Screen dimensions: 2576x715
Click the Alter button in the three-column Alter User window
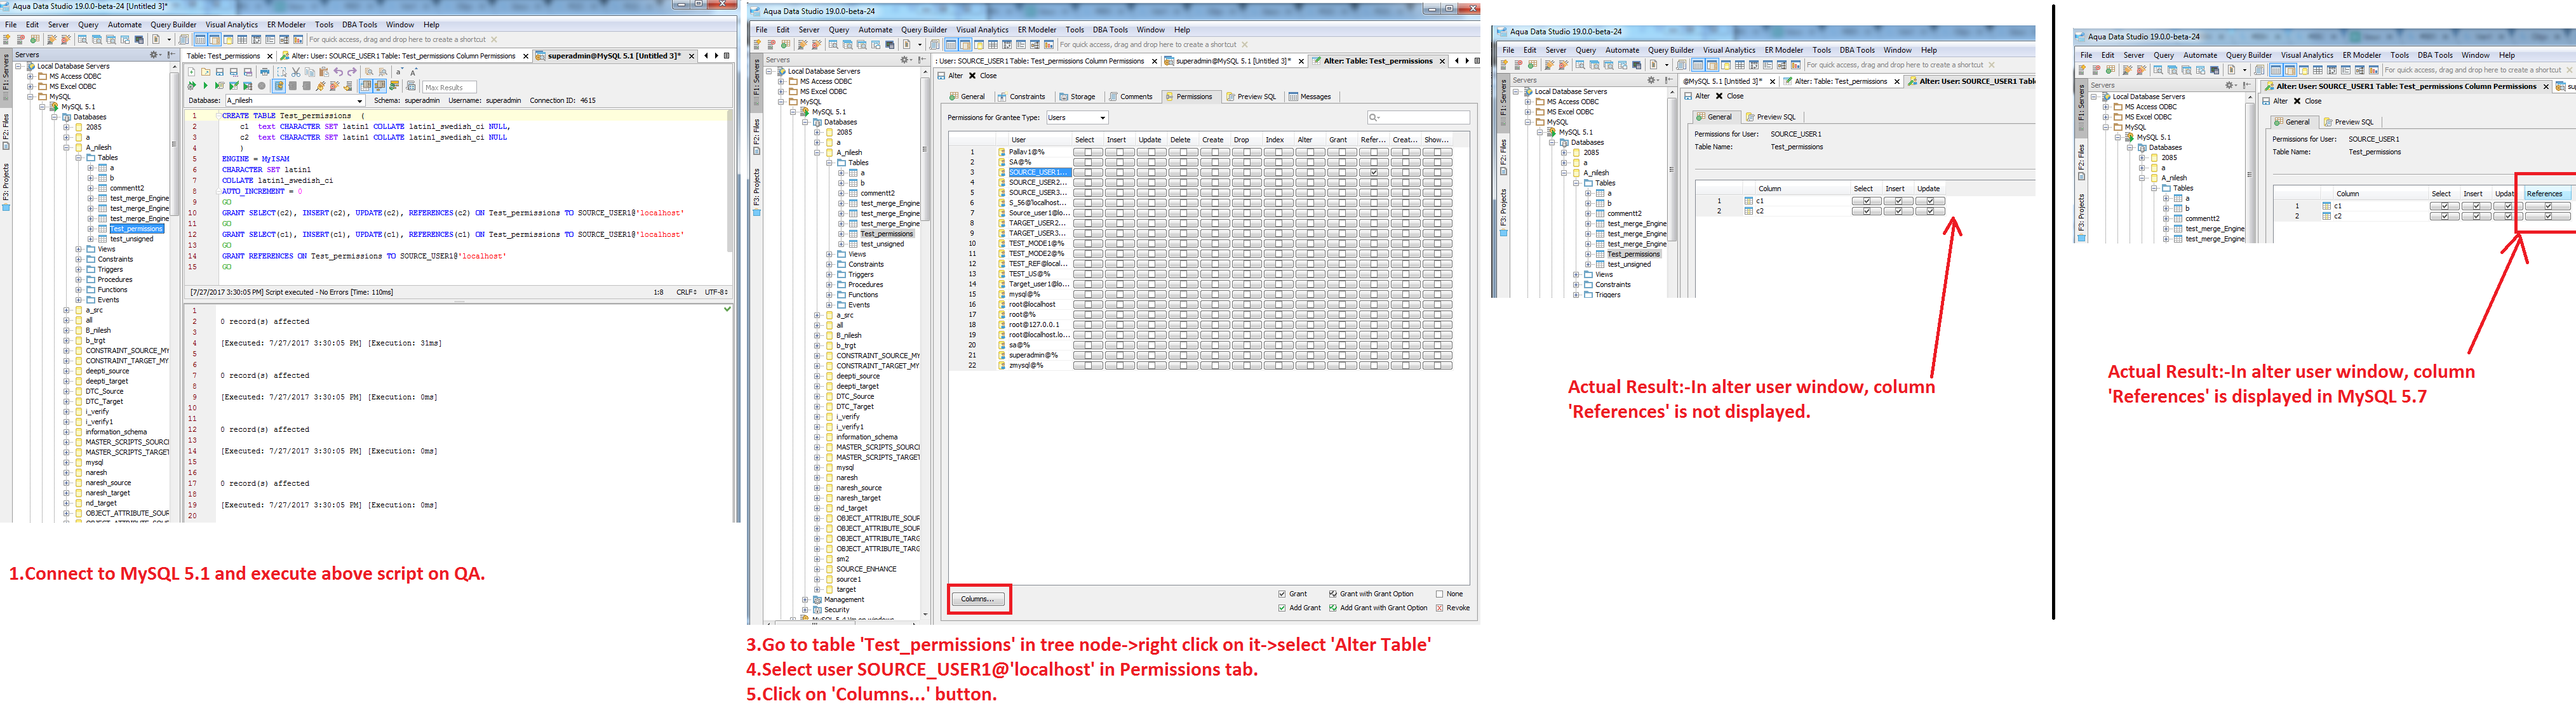coord(1697,96)
